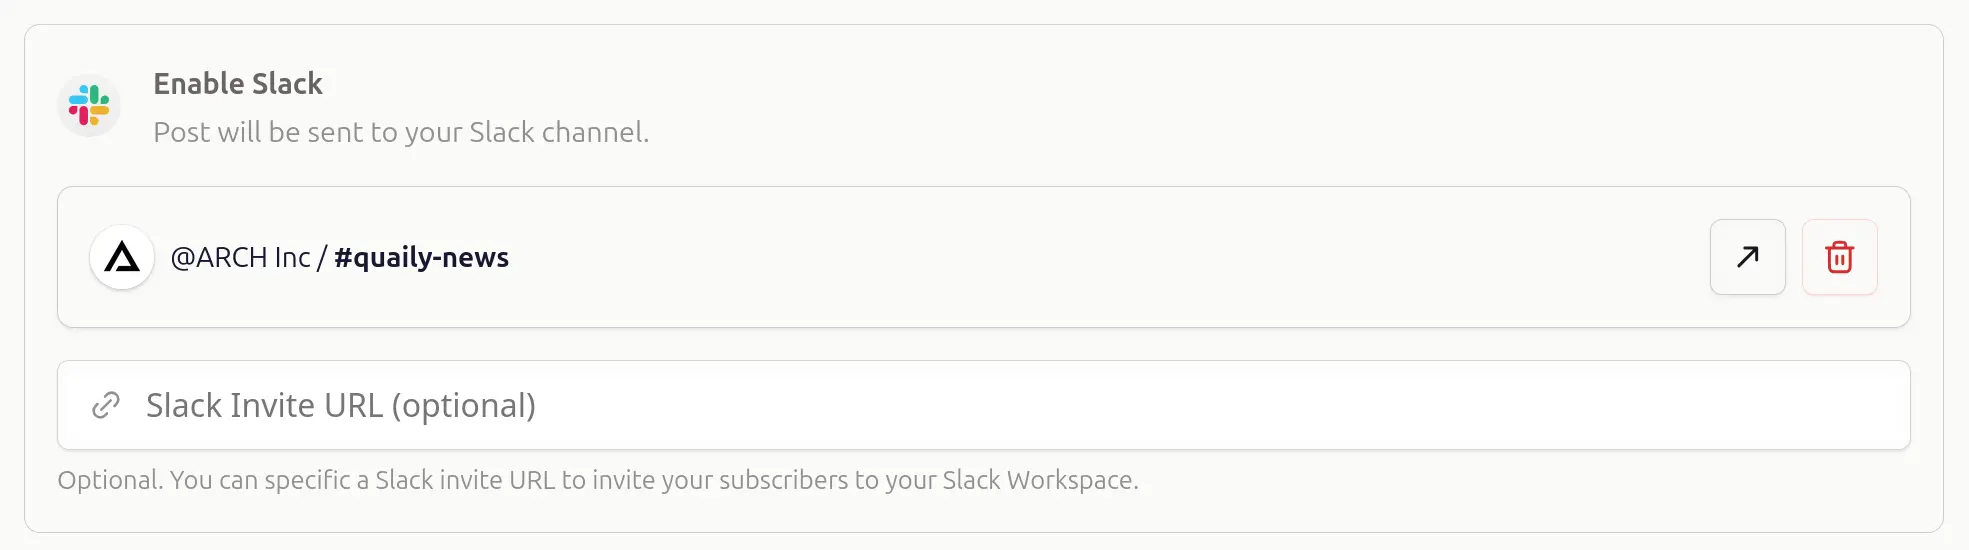Focus the Slack Invite URL input field
The image size is (1969, 550).
click(x=984, y=405)
